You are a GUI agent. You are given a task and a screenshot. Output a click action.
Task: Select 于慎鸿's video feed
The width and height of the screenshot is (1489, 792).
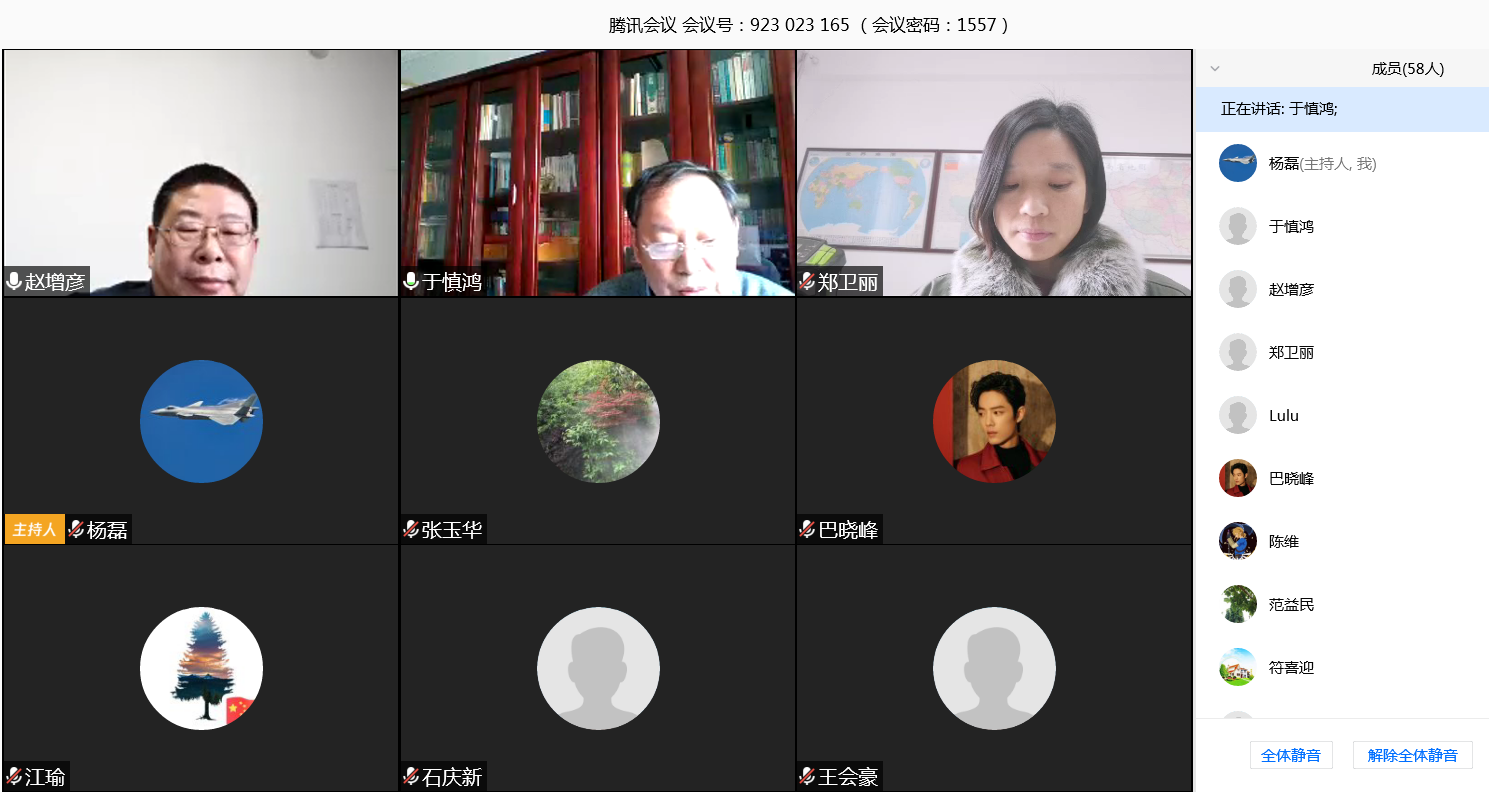click(x=598, y=173)
